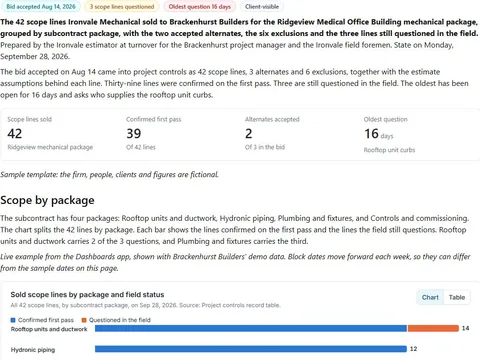Click the 'Hydronic piping' axis label
The image size is (480, 360).
pyautogui.click(x=33, y=350)
